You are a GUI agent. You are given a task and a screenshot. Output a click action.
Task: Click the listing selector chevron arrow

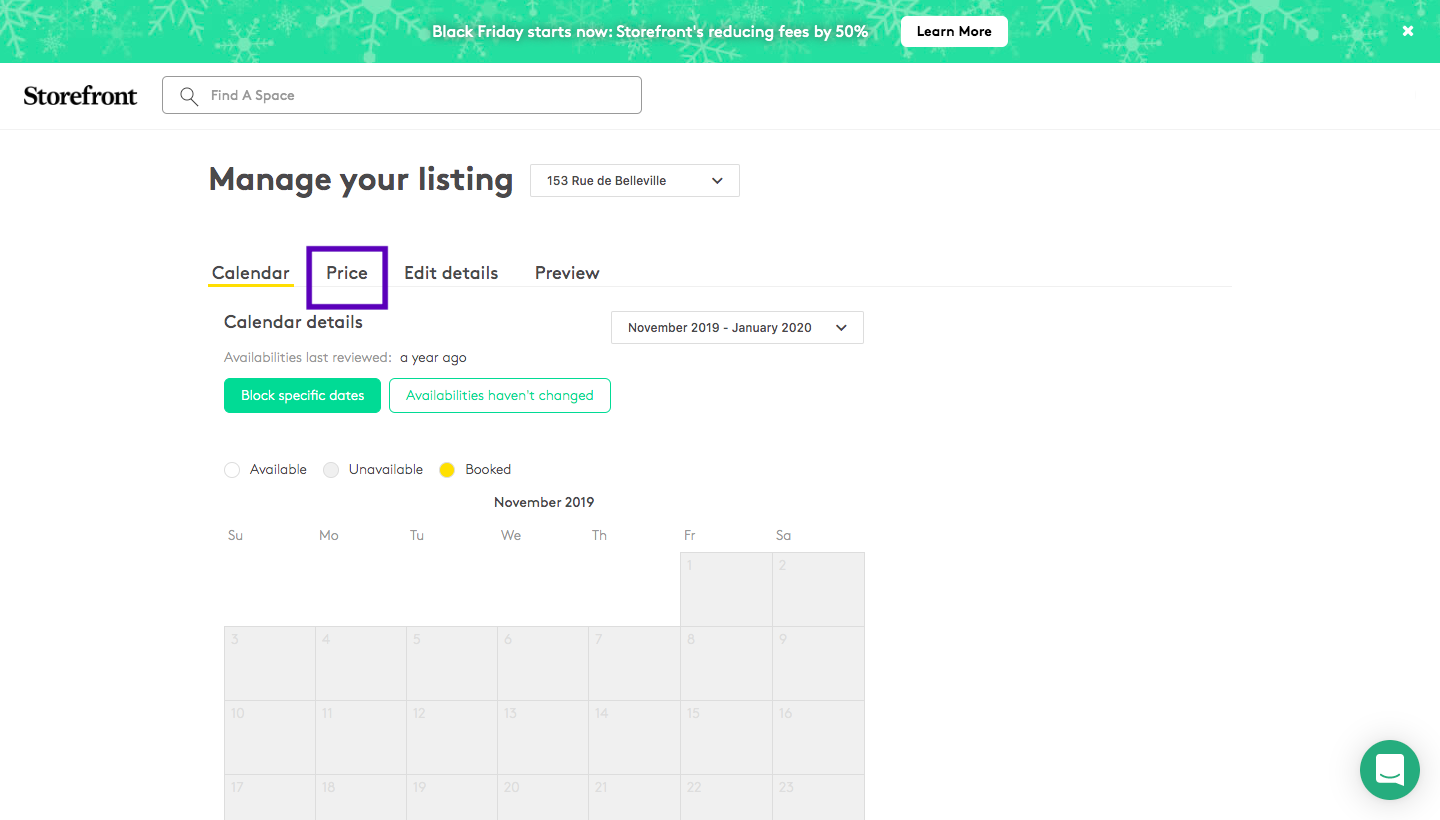click(x=717, y=181)
